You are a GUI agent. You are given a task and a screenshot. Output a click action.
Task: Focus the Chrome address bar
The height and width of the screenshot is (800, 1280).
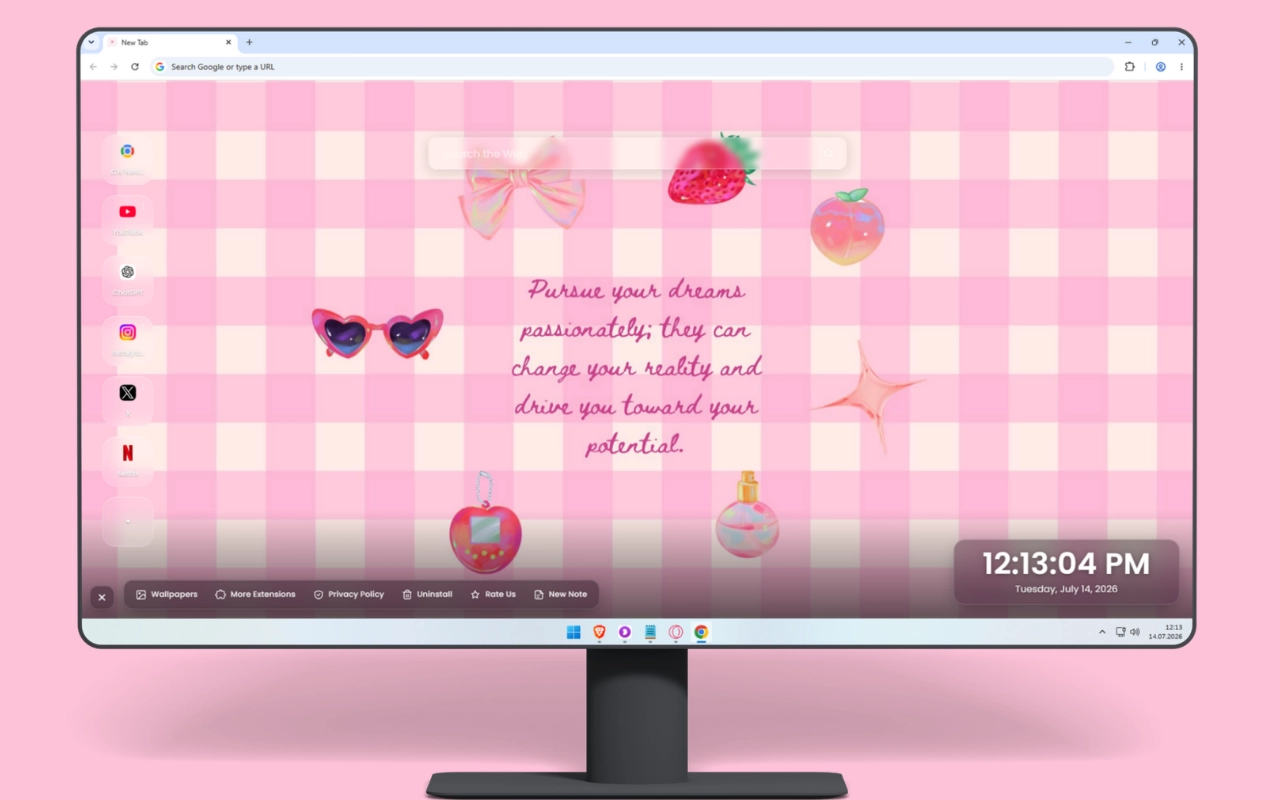632,67
